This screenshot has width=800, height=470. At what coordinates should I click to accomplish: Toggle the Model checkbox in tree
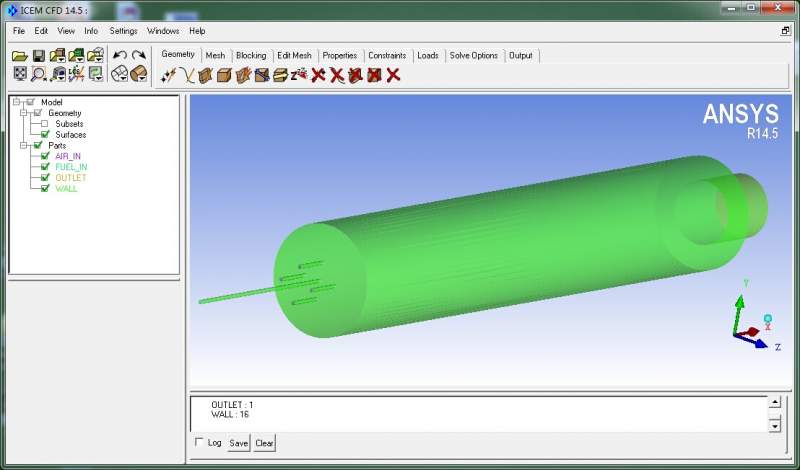(31, 102)
